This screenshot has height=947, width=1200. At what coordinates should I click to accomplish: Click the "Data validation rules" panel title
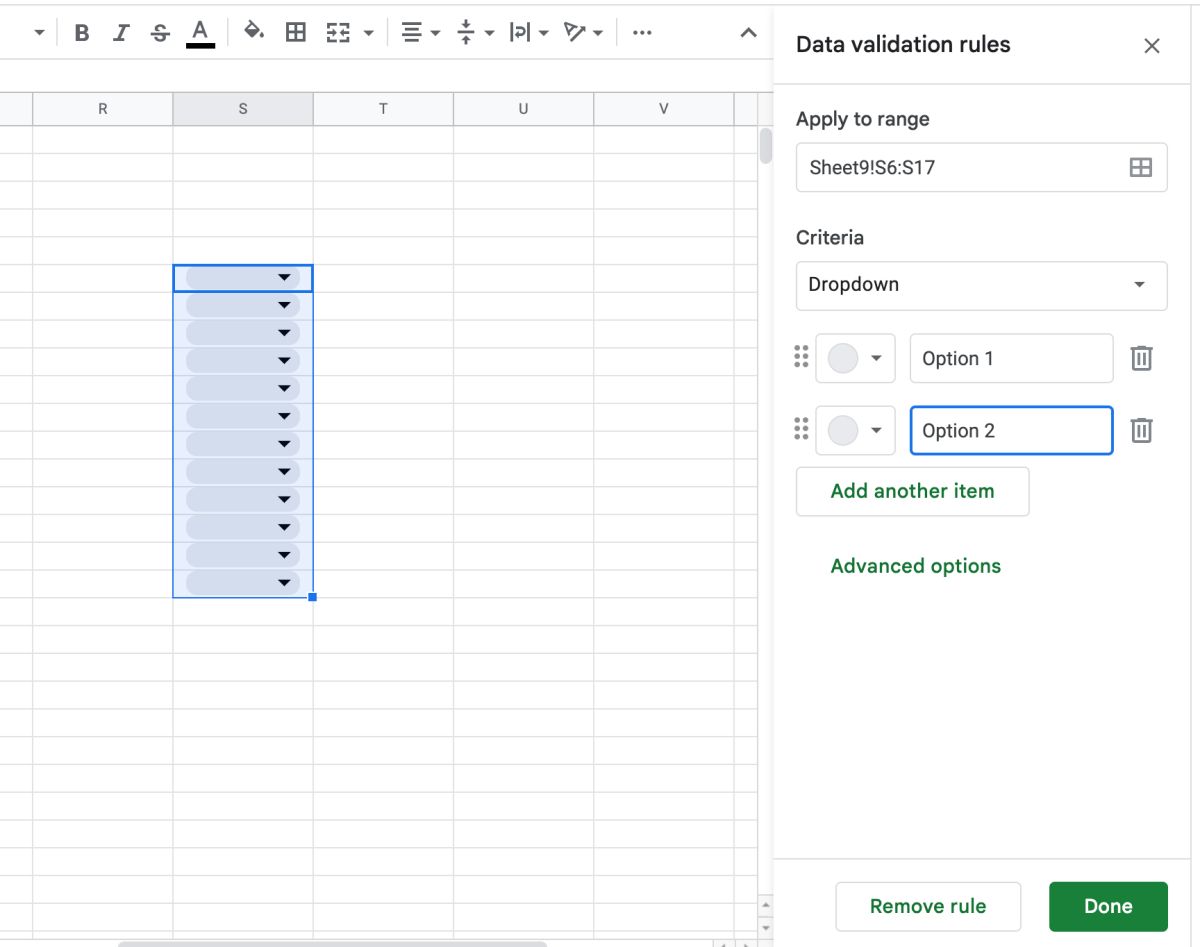[903, 44]
